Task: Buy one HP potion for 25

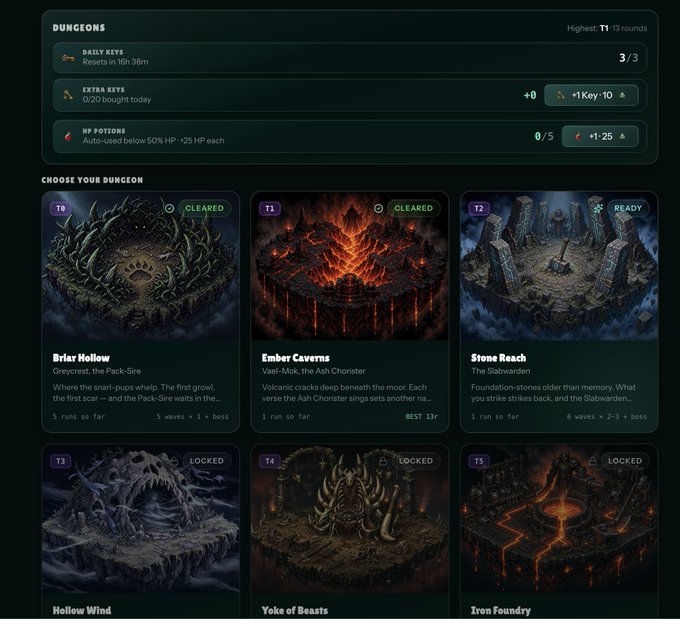Action: point(600,136)
